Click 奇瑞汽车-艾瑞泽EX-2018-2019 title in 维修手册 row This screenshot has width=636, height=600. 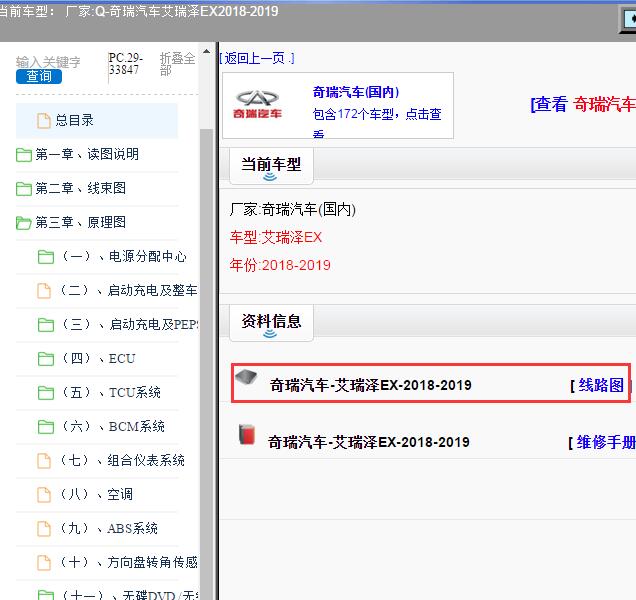coord(369,442)
